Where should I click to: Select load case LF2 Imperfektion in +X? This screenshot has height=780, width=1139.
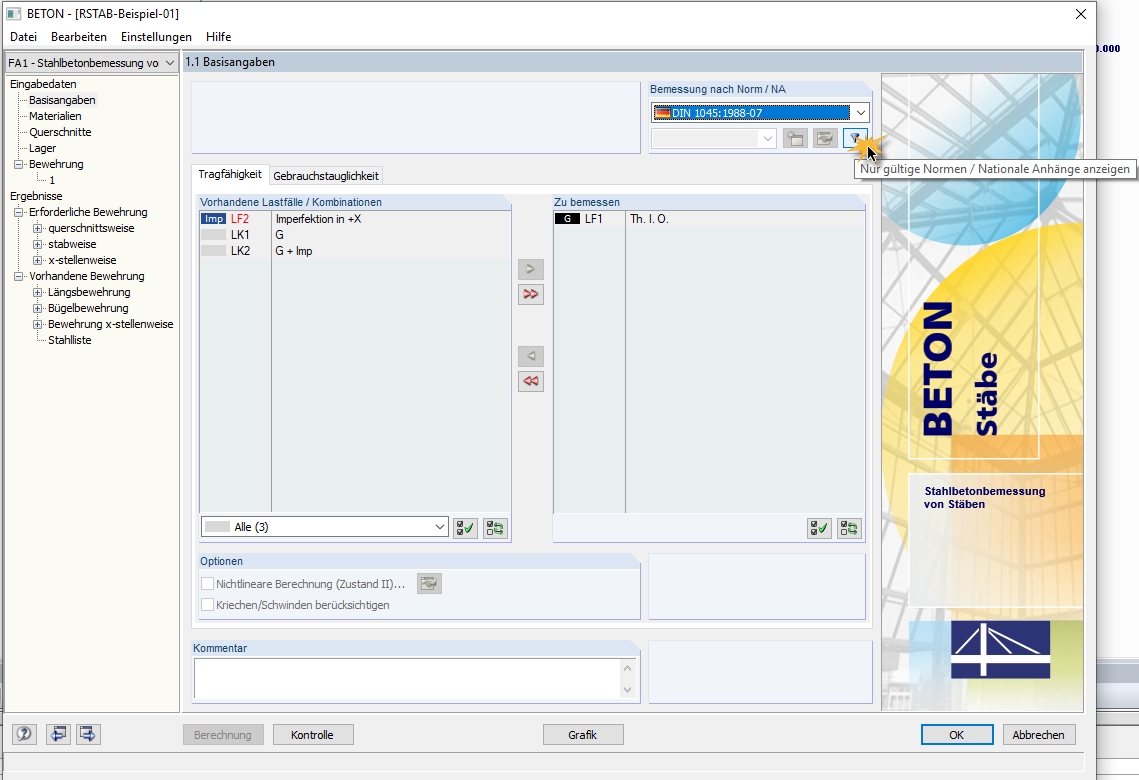(354, 219)
